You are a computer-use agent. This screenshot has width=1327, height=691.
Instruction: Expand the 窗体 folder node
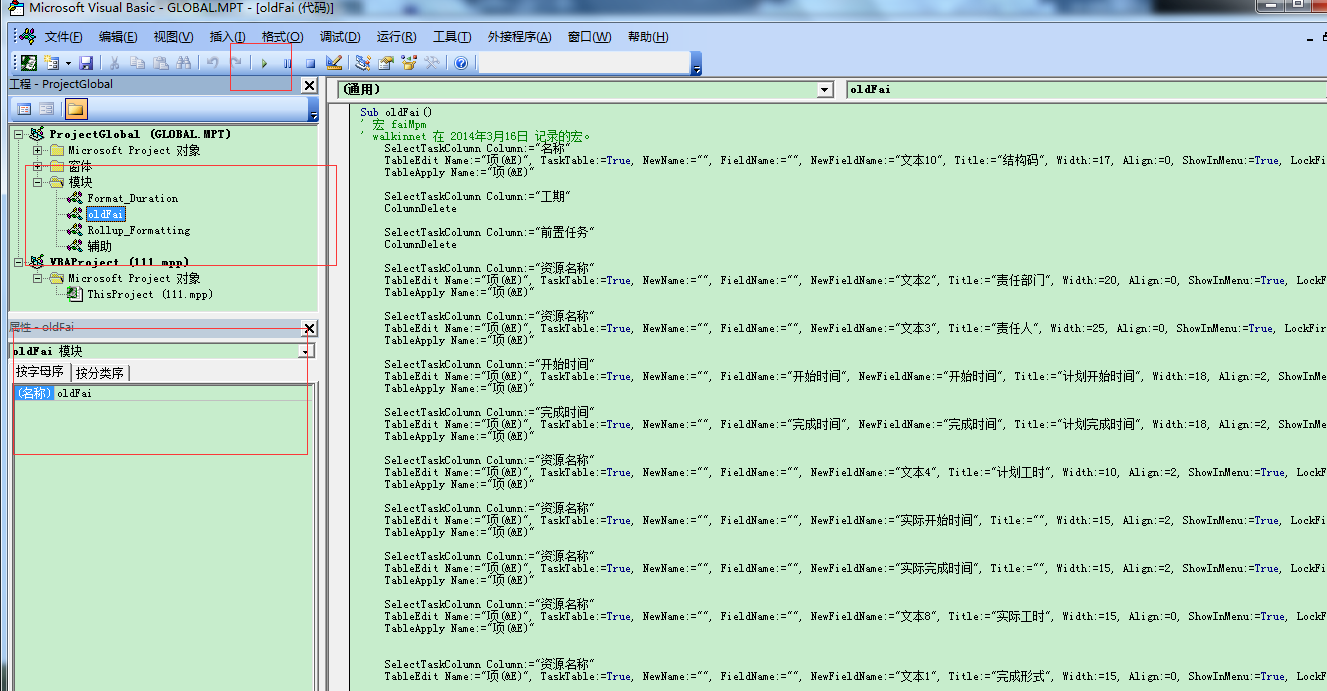coord(38,166)
